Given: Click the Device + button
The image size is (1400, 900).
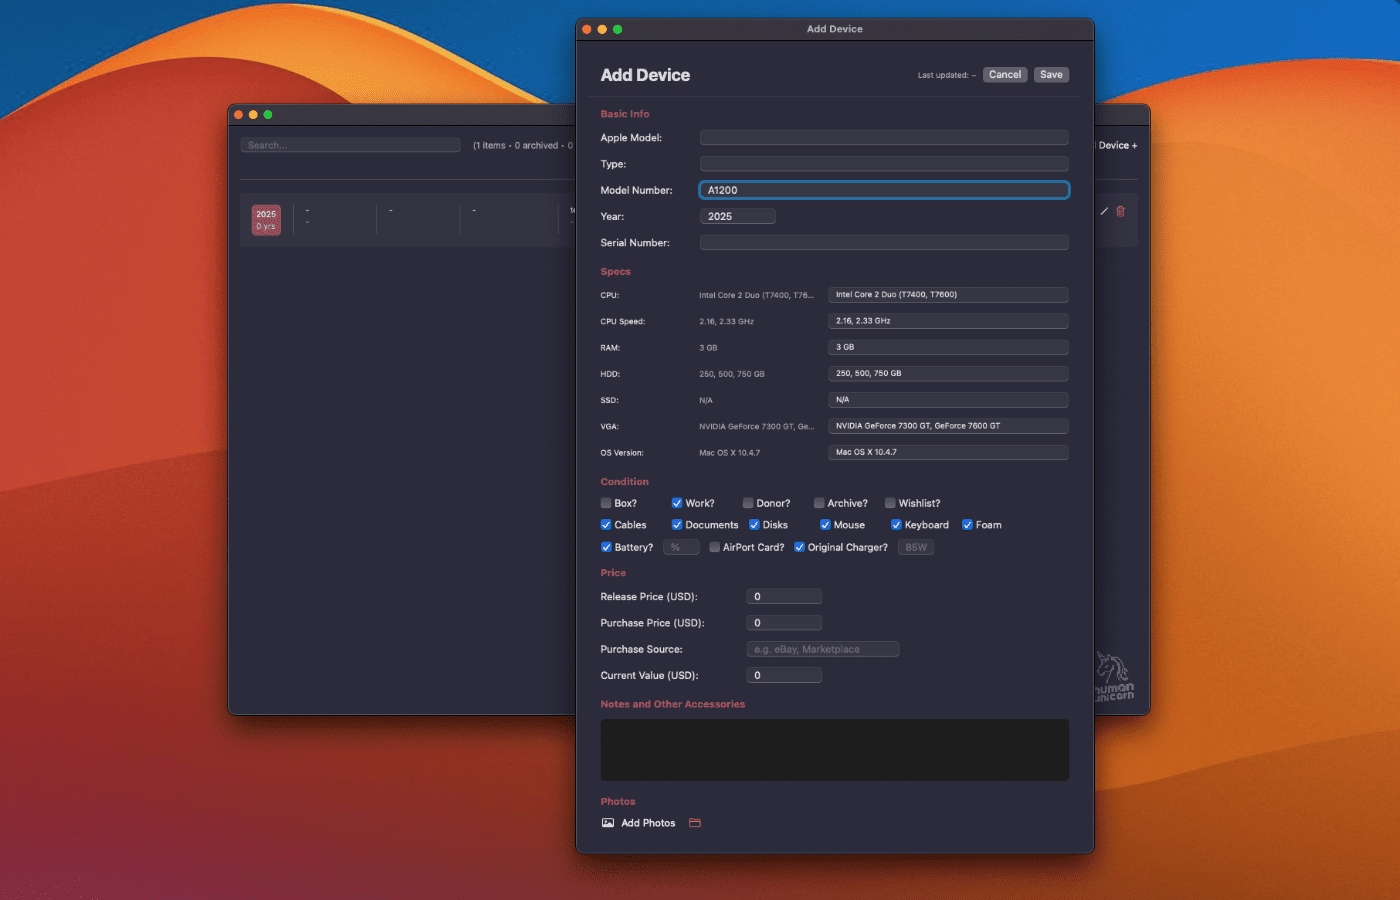Looking at the screenshot, I should click(x=1118, y=146).
